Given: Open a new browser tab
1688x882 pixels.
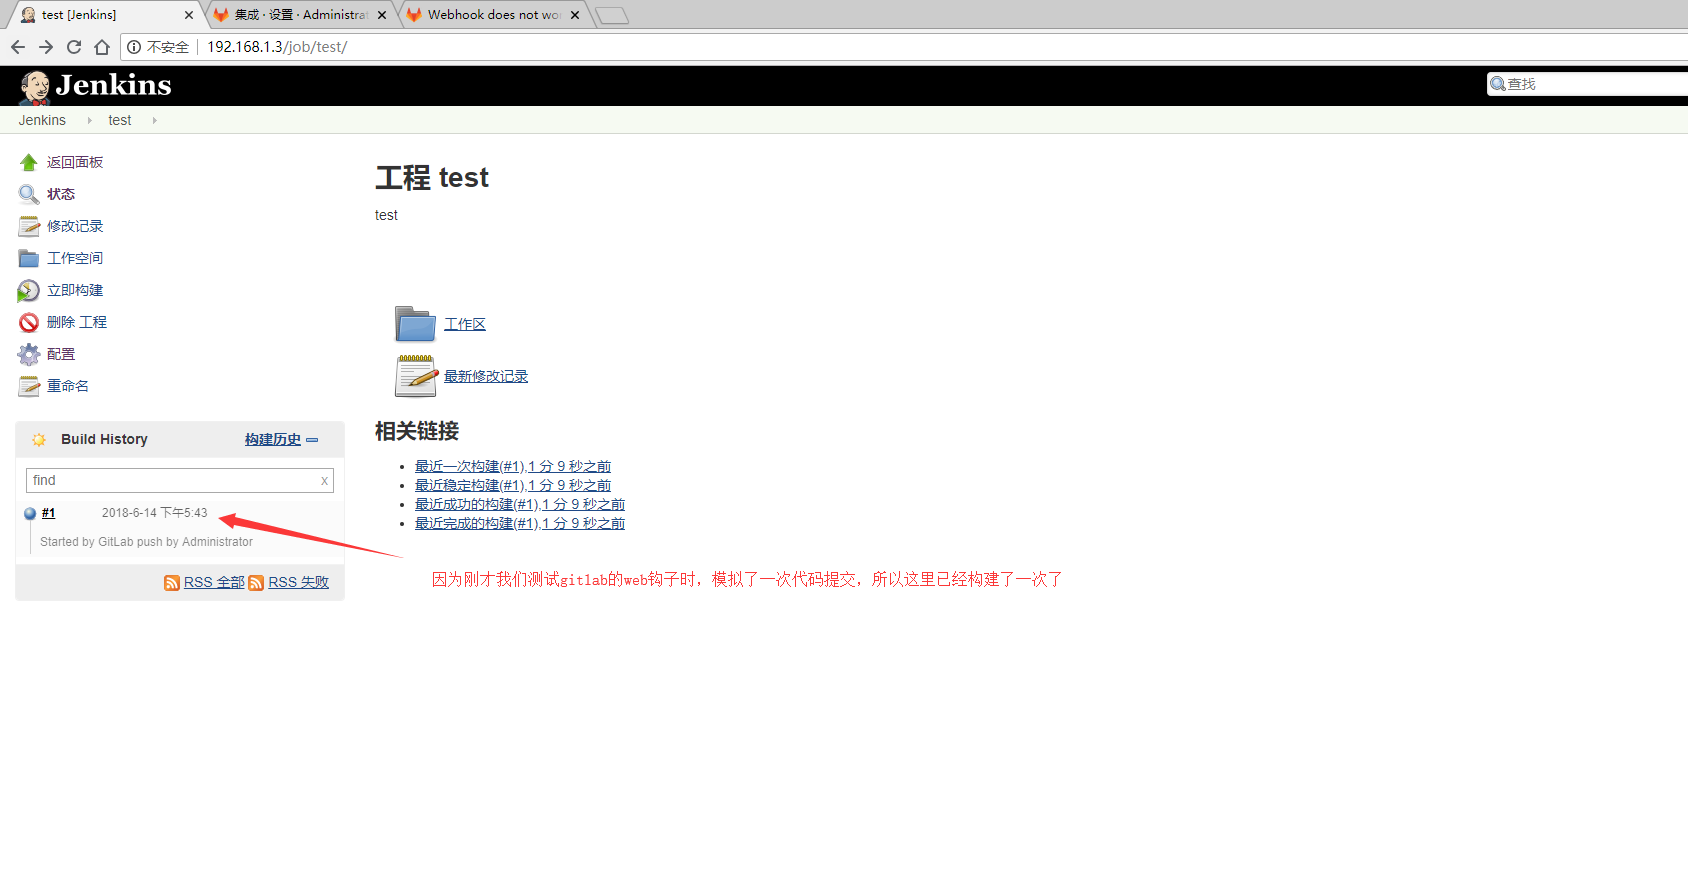Looking at the screenshot, I should pos(611,15).
